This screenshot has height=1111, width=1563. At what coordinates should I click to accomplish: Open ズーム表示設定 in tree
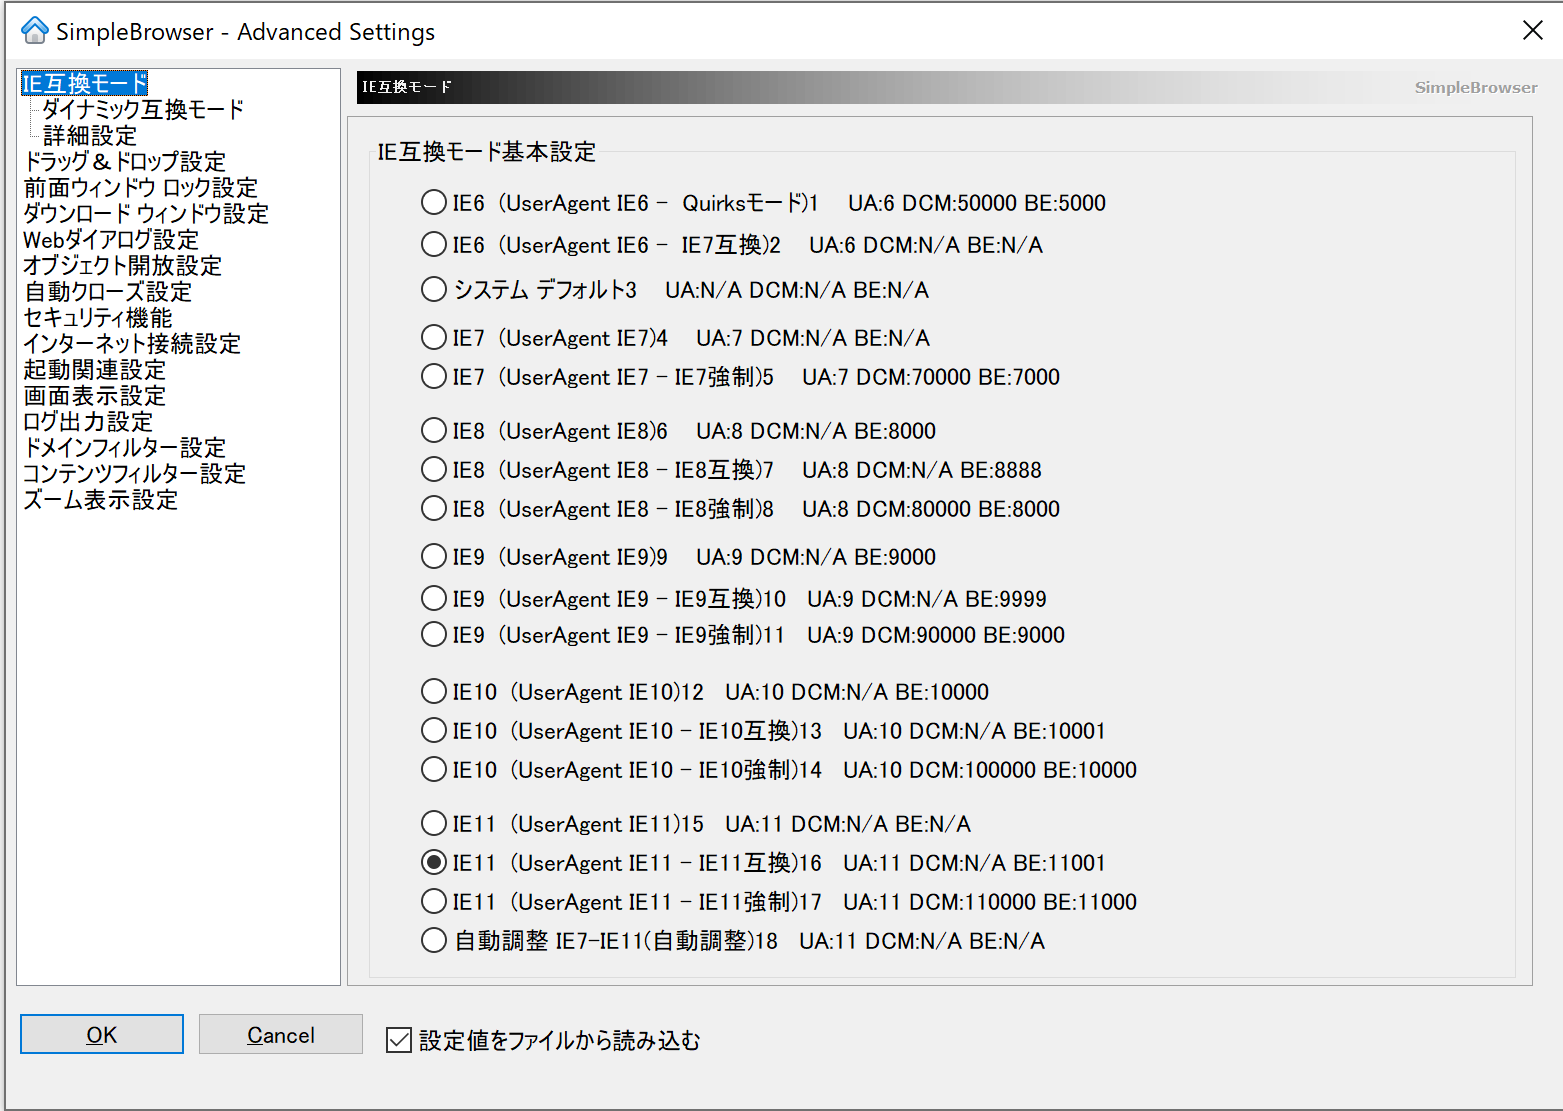(x=101, y=500)
